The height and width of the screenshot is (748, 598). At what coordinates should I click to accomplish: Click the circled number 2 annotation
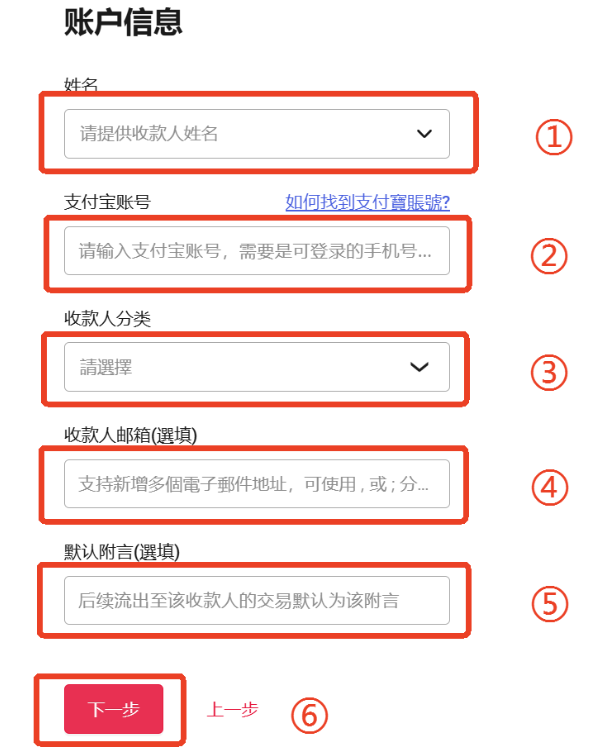point(549,256)
